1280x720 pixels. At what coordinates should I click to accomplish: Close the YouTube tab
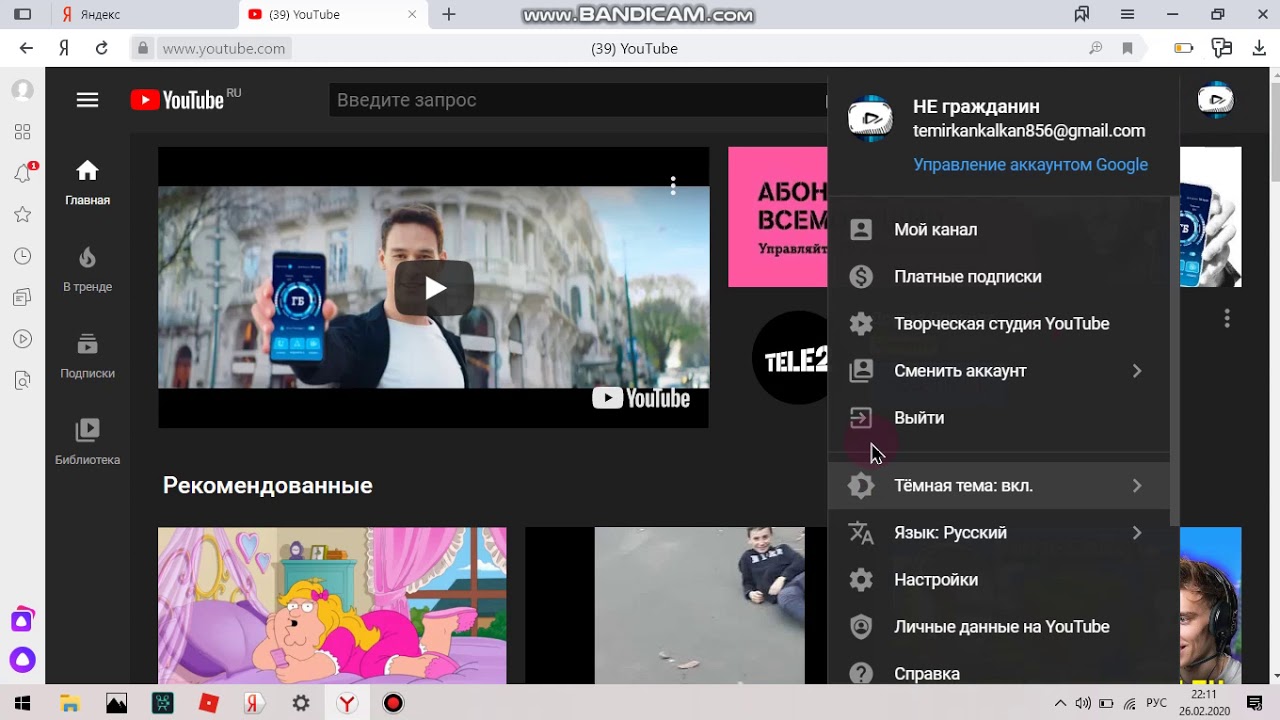click(413, 14)
